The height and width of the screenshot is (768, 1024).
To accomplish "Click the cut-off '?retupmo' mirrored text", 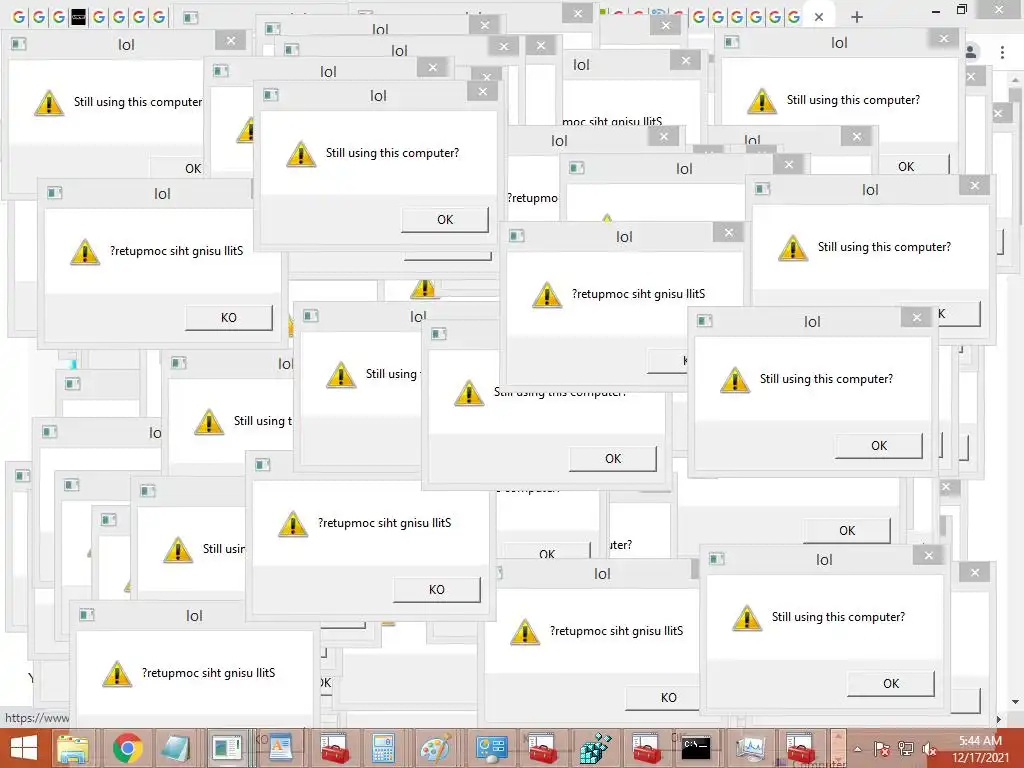I will [x=532, y=198].
